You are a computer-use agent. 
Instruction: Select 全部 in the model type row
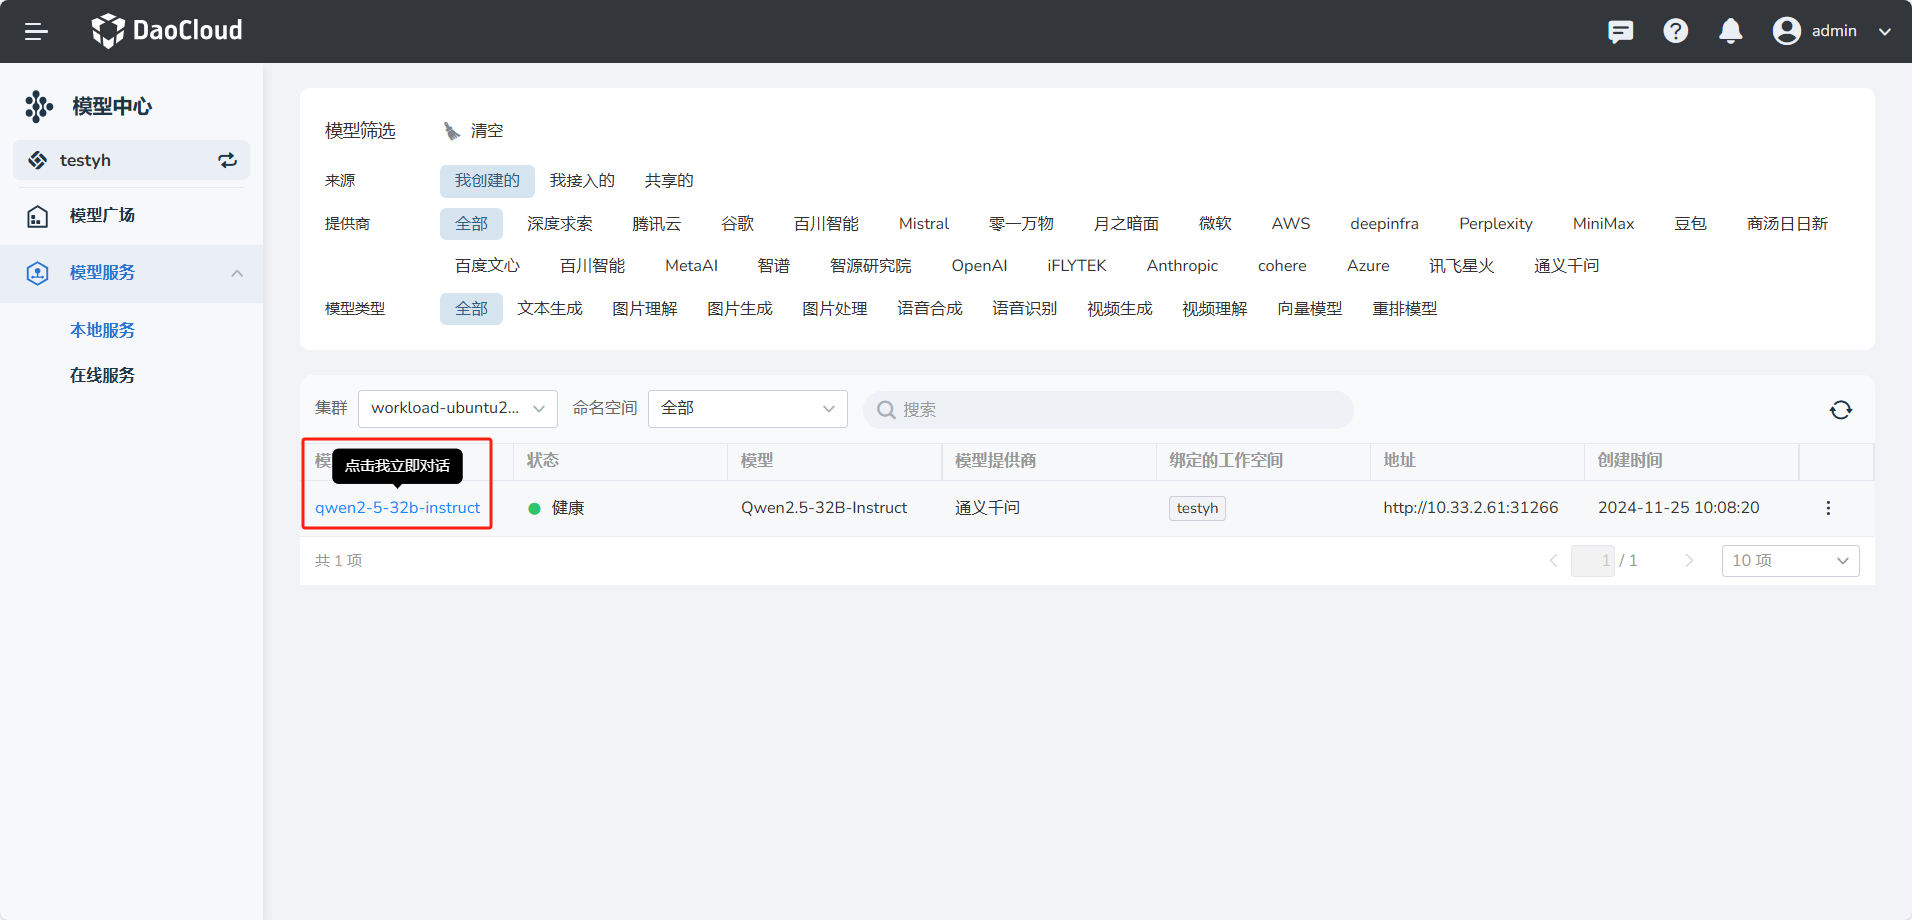click(471, 309)
